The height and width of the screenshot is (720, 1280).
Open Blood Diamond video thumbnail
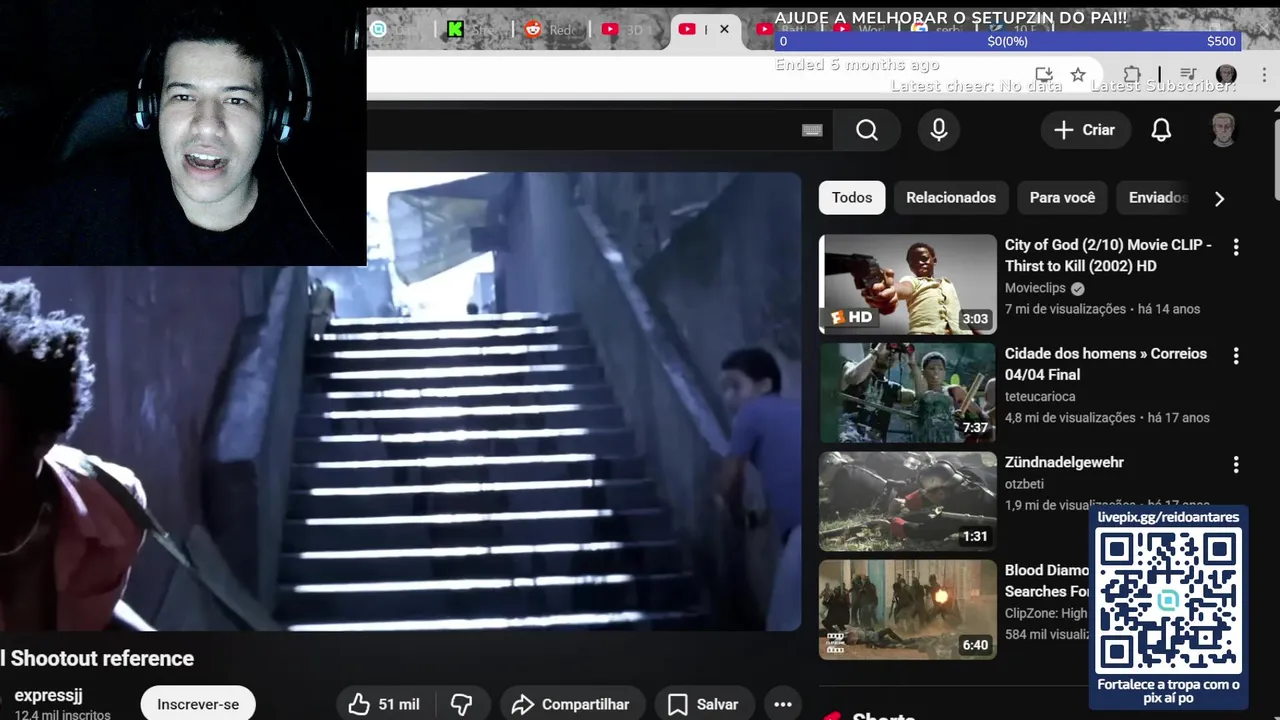point(908,610)
